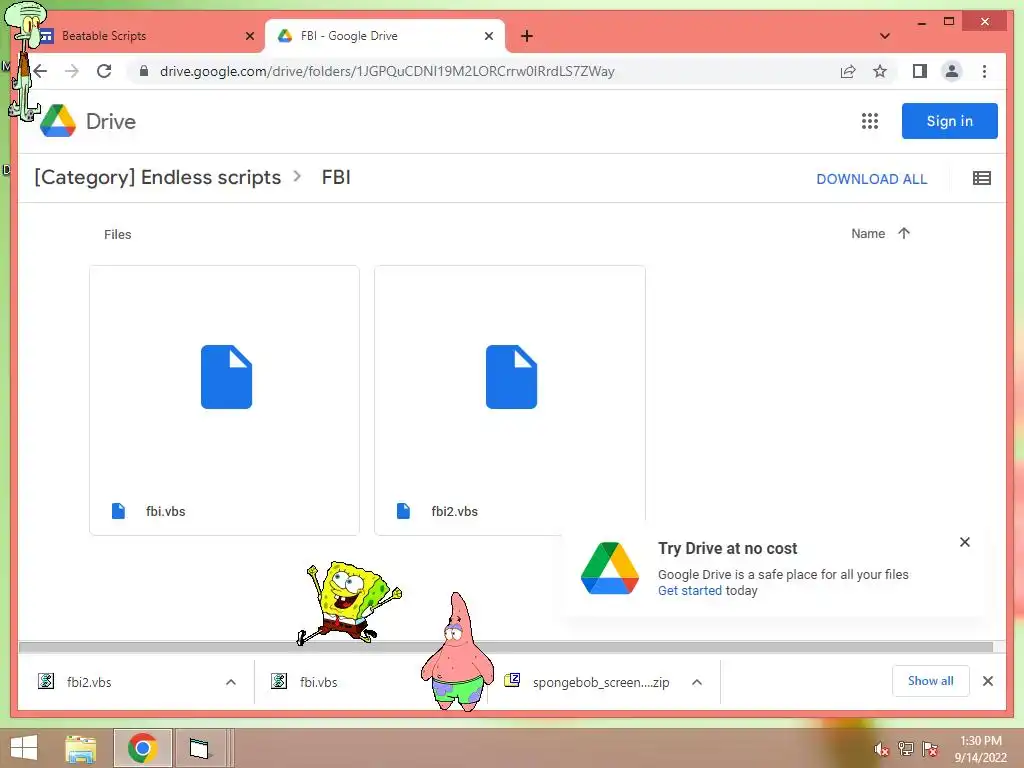This screenshot has width=1024, height=768.
Task: Reload the current page
Action: click(x=104, y=71)
